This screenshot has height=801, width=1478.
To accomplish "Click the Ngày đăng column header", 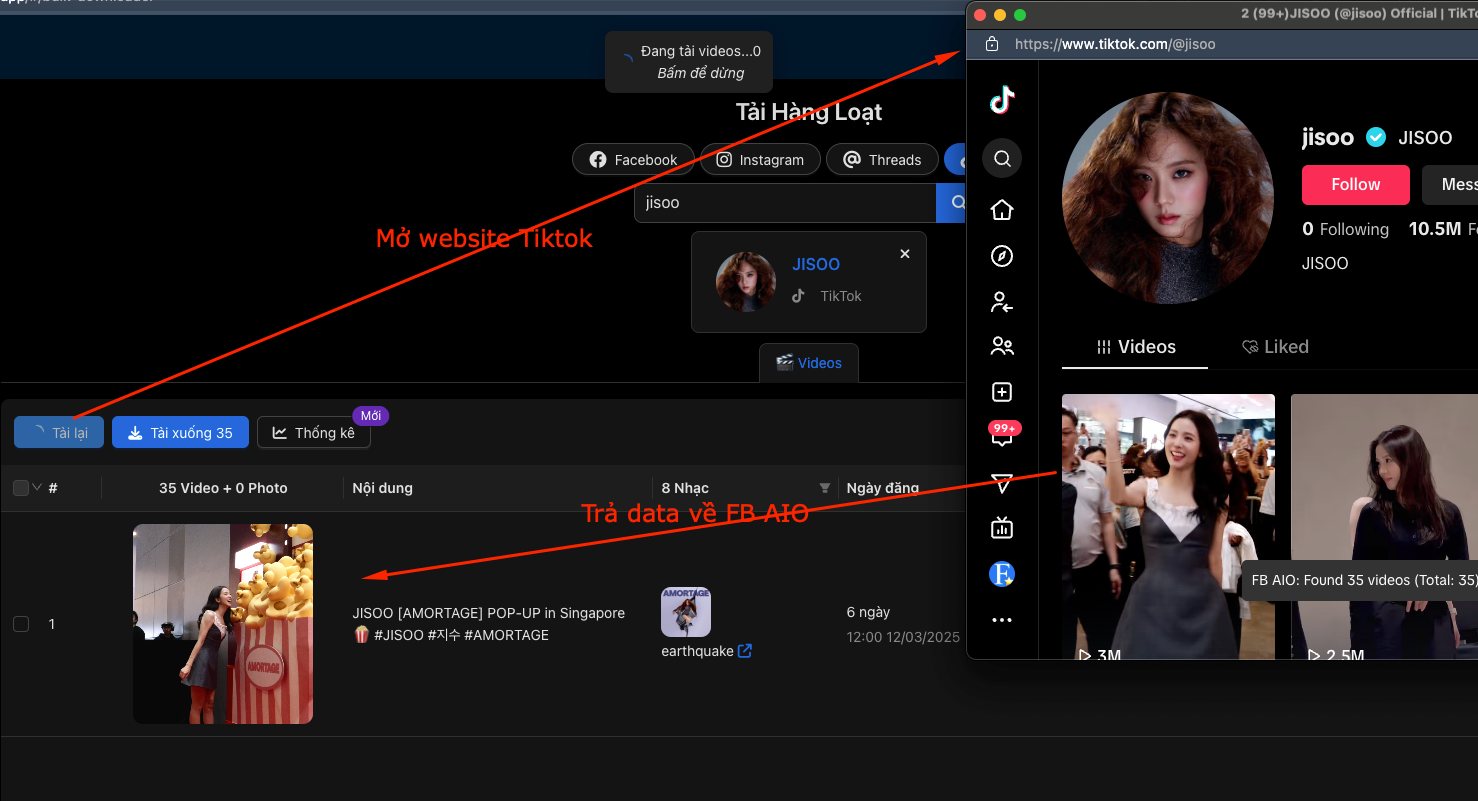I will [882, 488].
